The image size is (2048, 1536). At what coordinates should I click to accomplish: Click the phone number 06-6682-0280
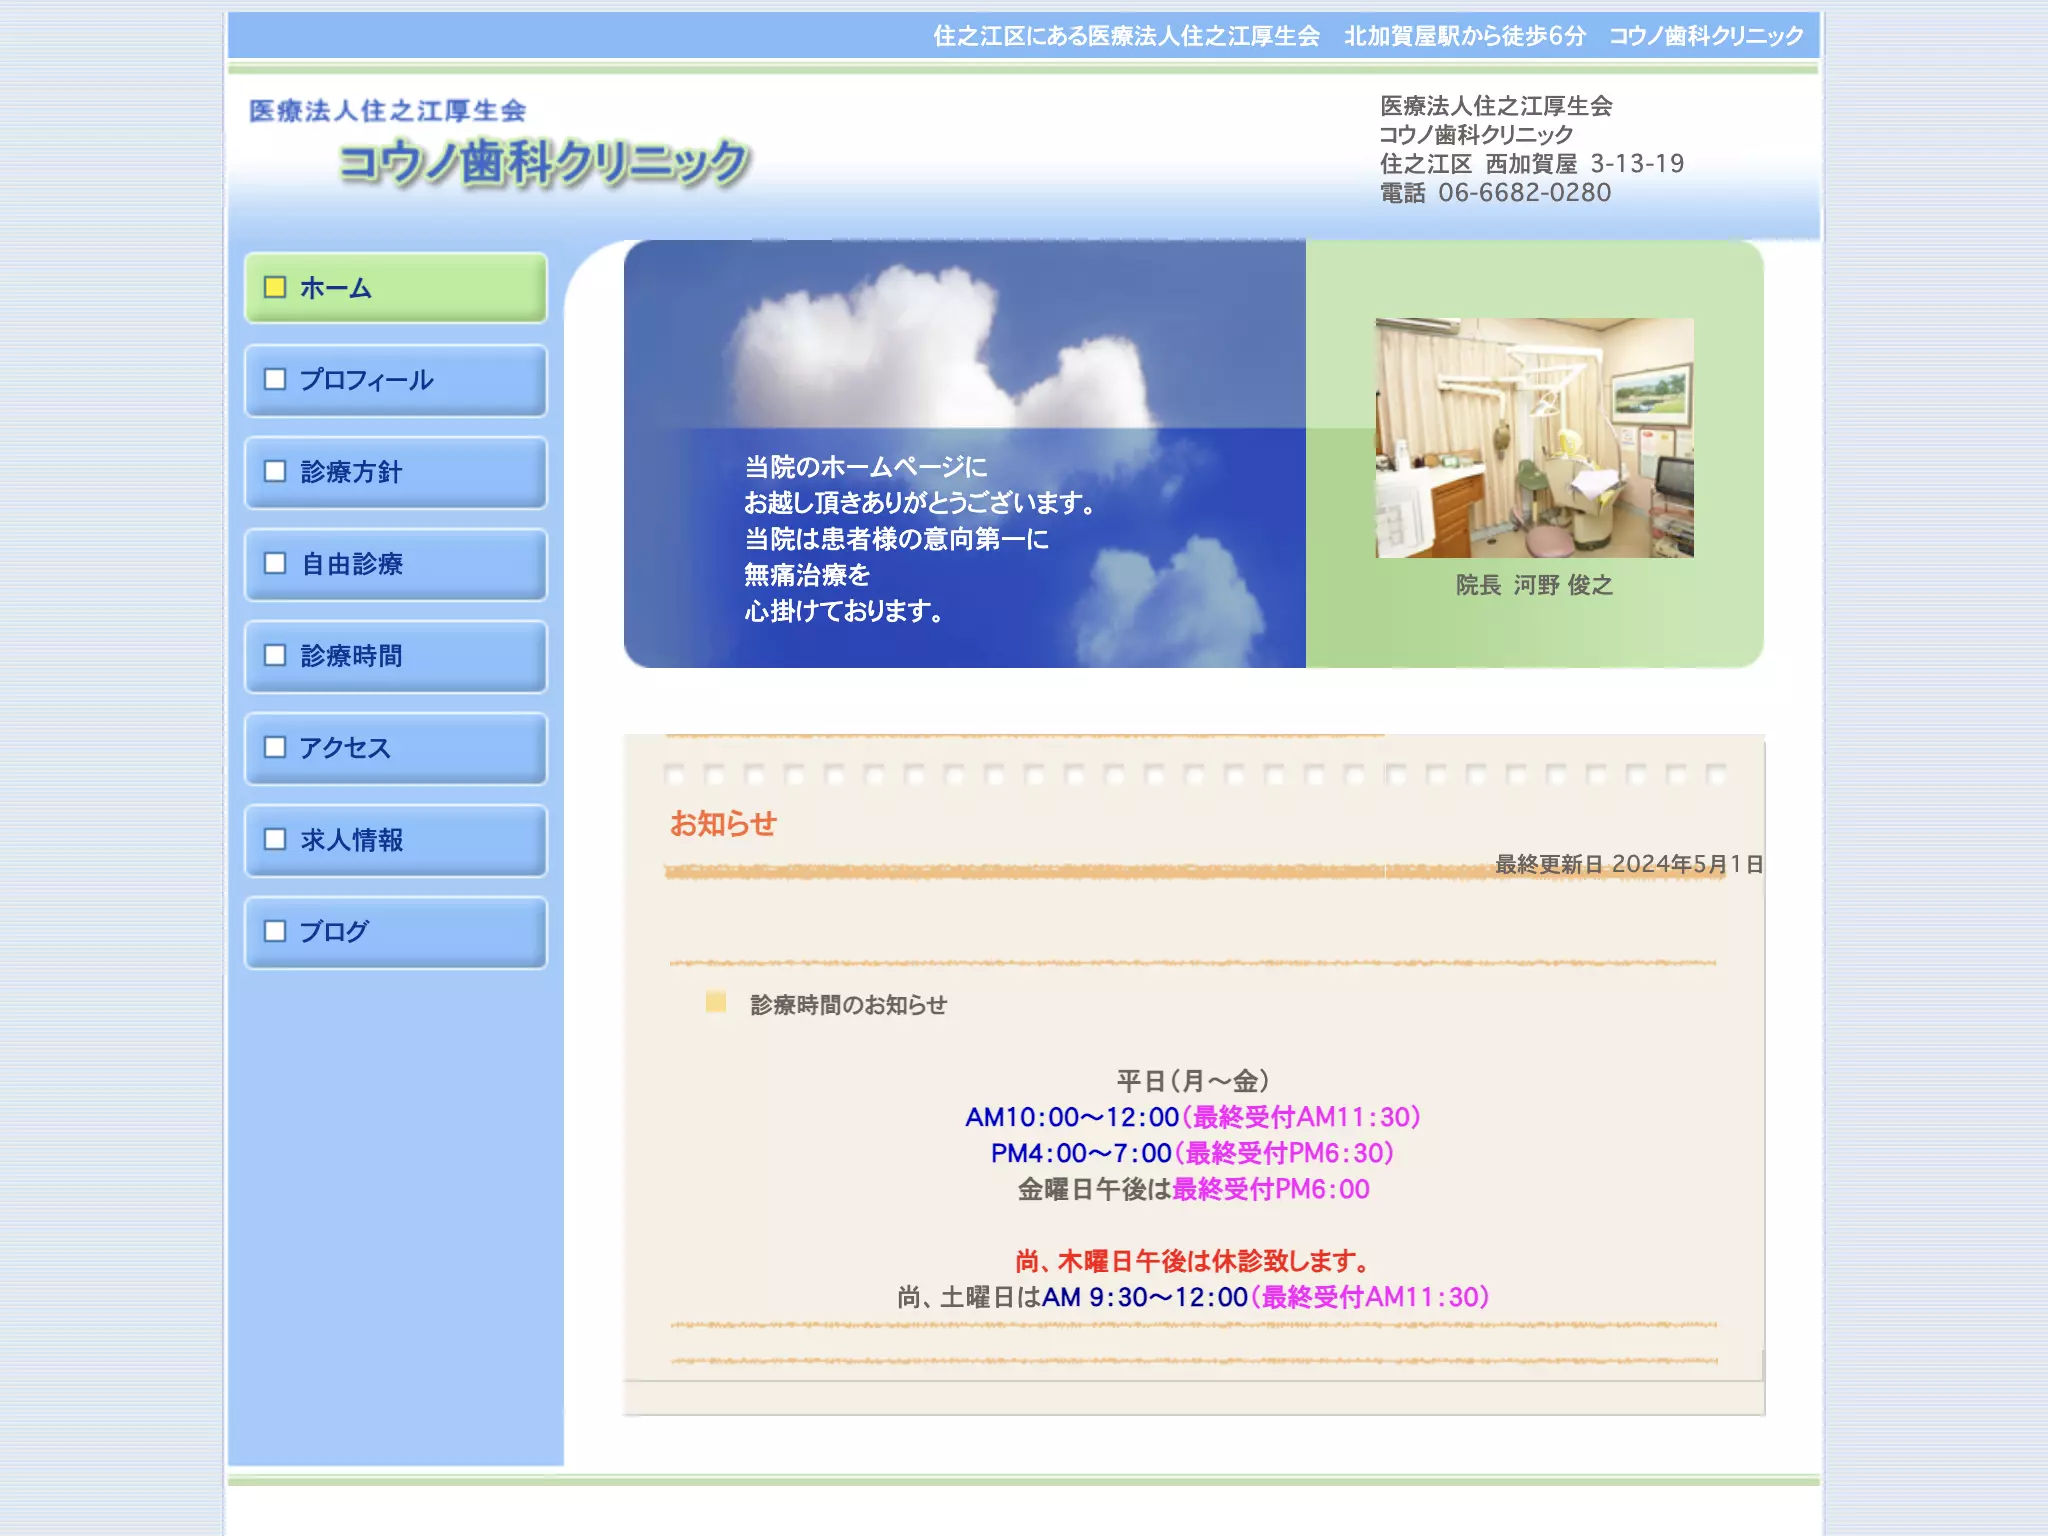pyautogui.click(x=1525, y=193)
